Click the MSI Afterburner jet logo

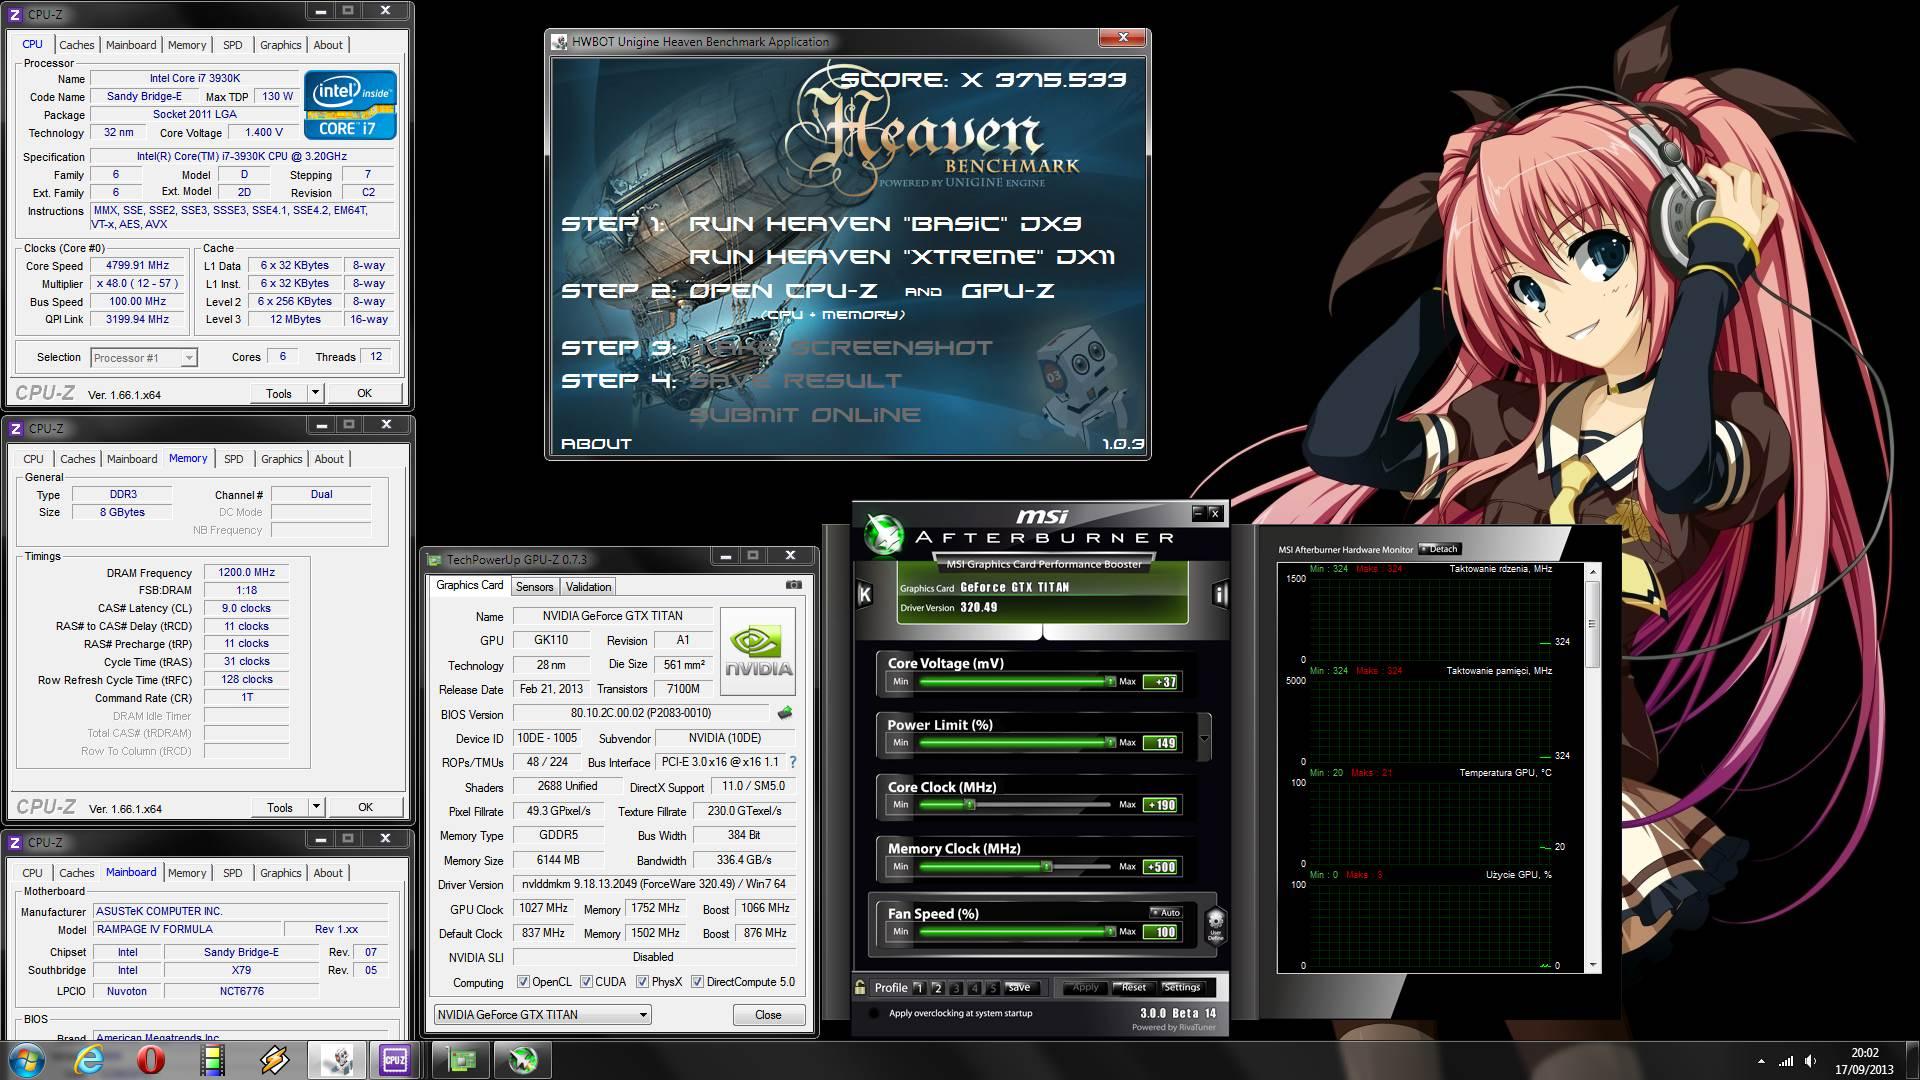point(884,533)
